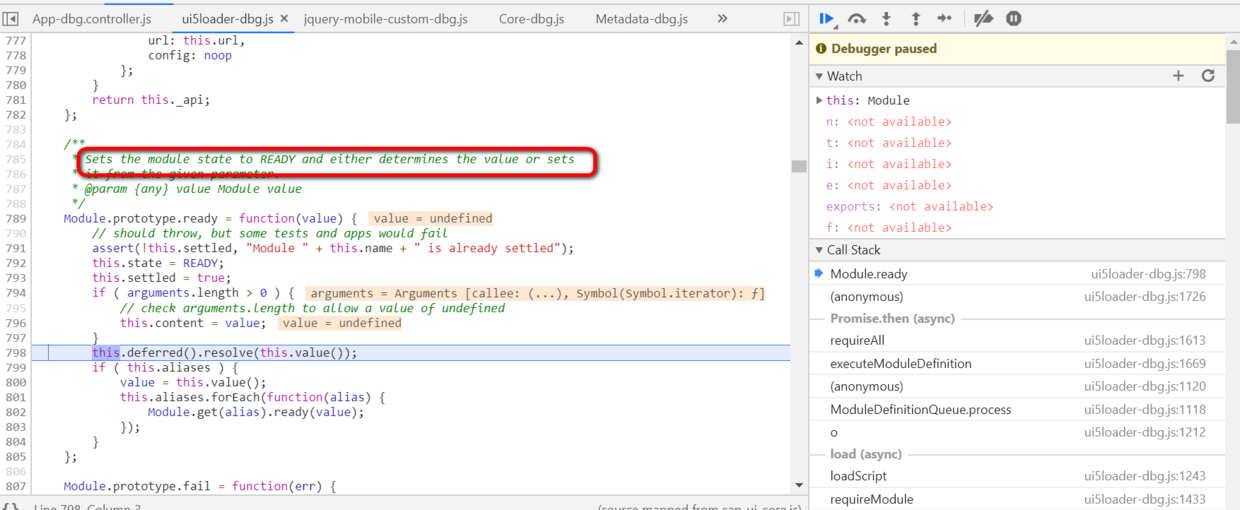Resume script execution with the play button
The image size is (1240, 510).
pos(827,18)
